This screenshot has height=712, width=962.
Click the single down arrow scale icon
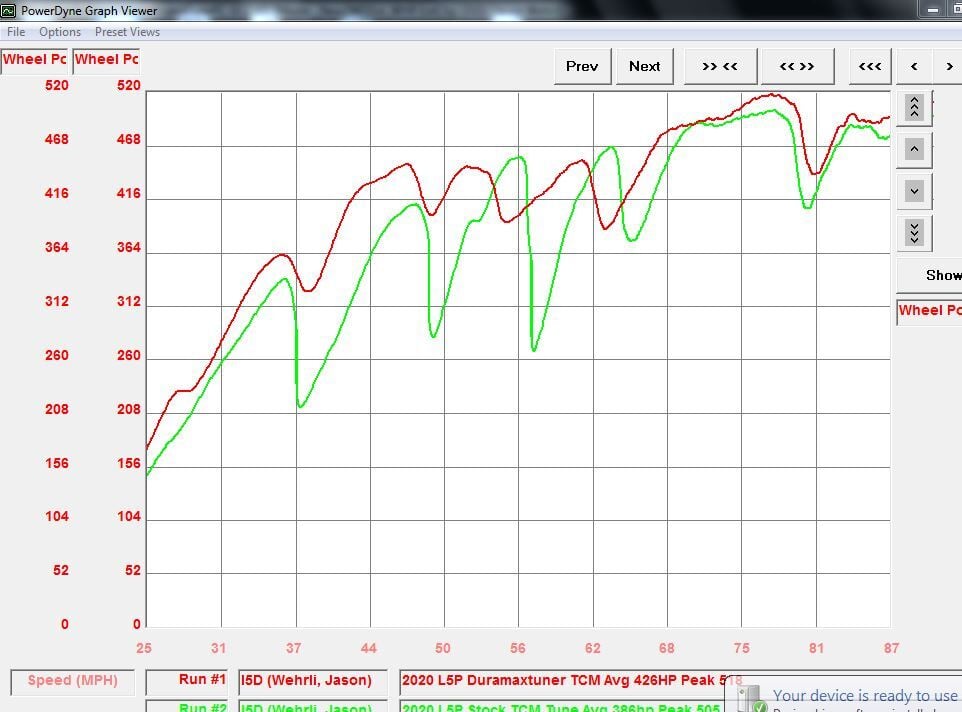coord(913,190)
